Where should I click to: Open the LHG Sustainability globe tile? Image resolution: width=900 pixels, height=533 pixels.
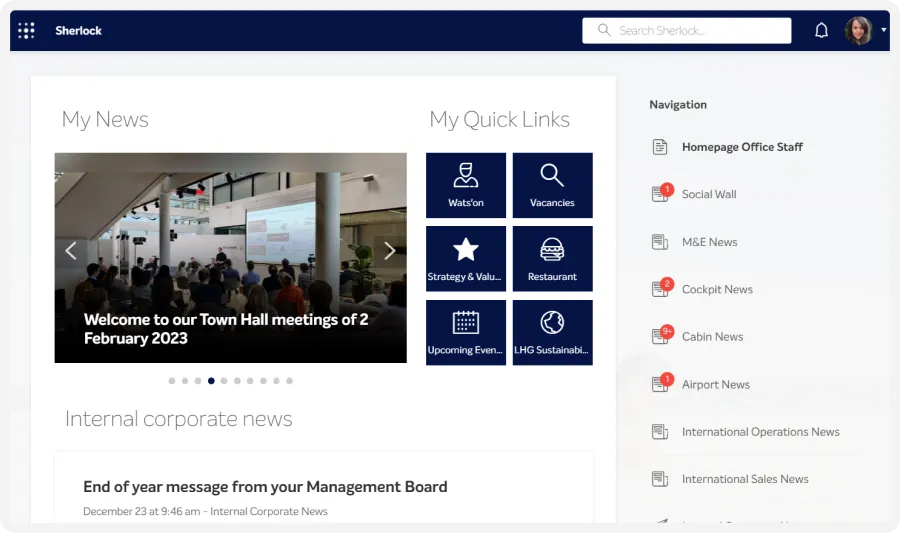(x=553, y=333)
